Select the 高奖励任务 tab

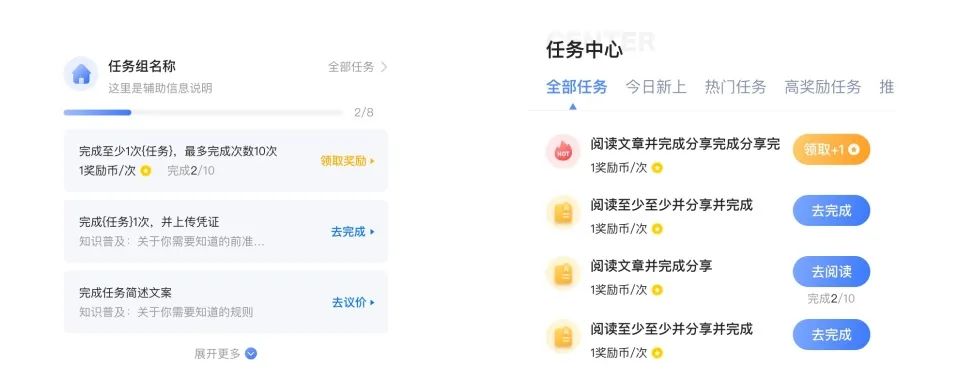tap(823, 87)
